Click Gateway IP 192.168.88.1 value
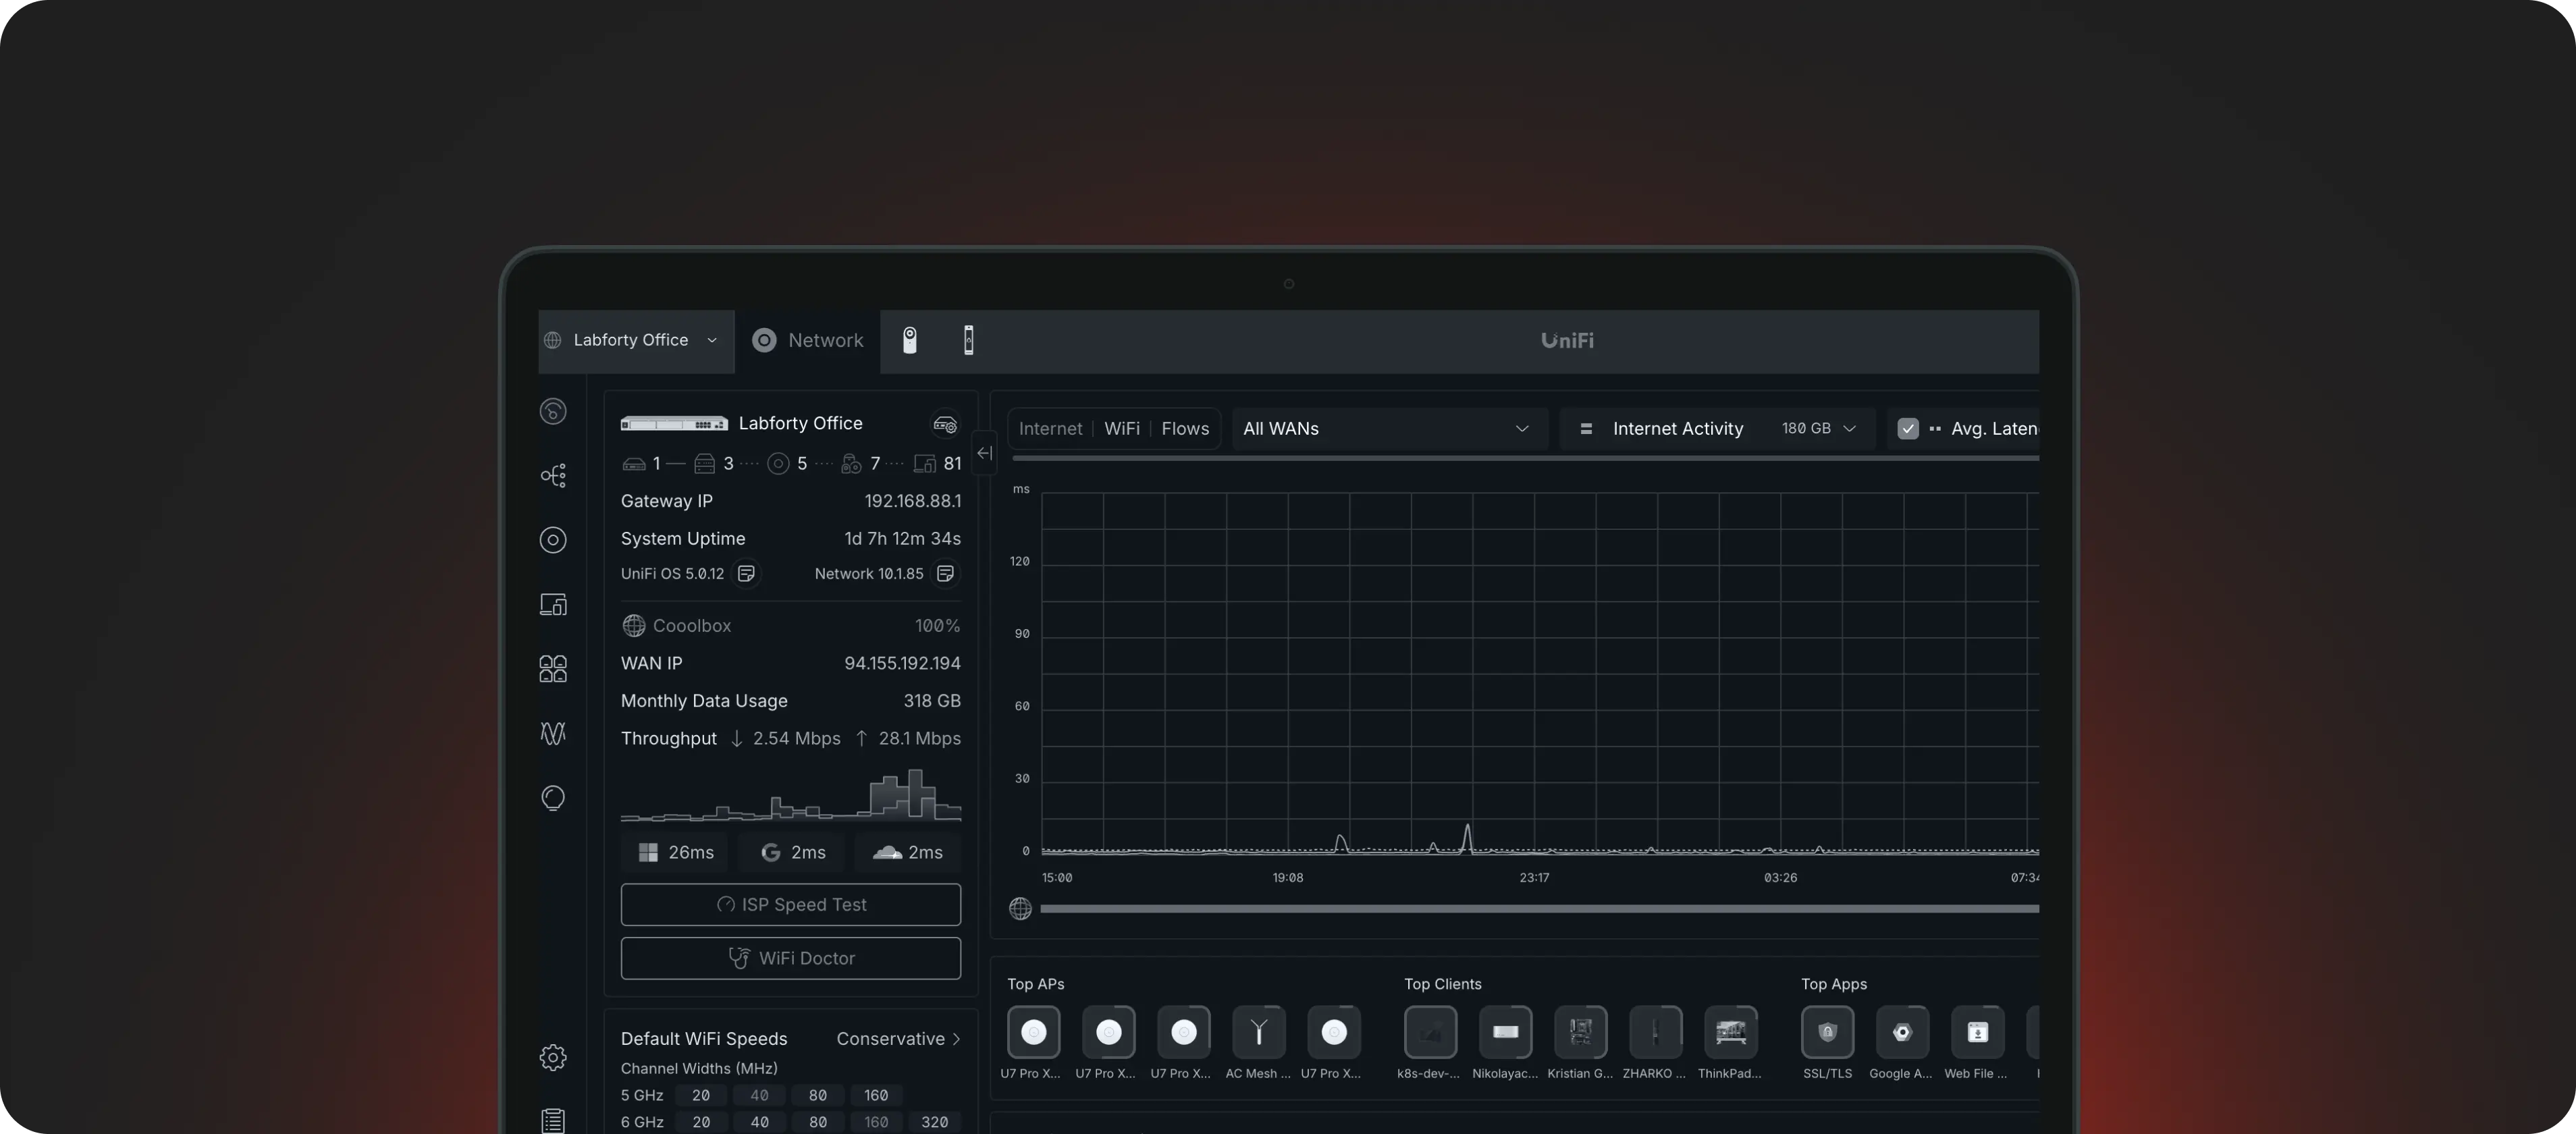Image resolution: width=2576 pixels, height=1134 pixels. tap(912, 501)
